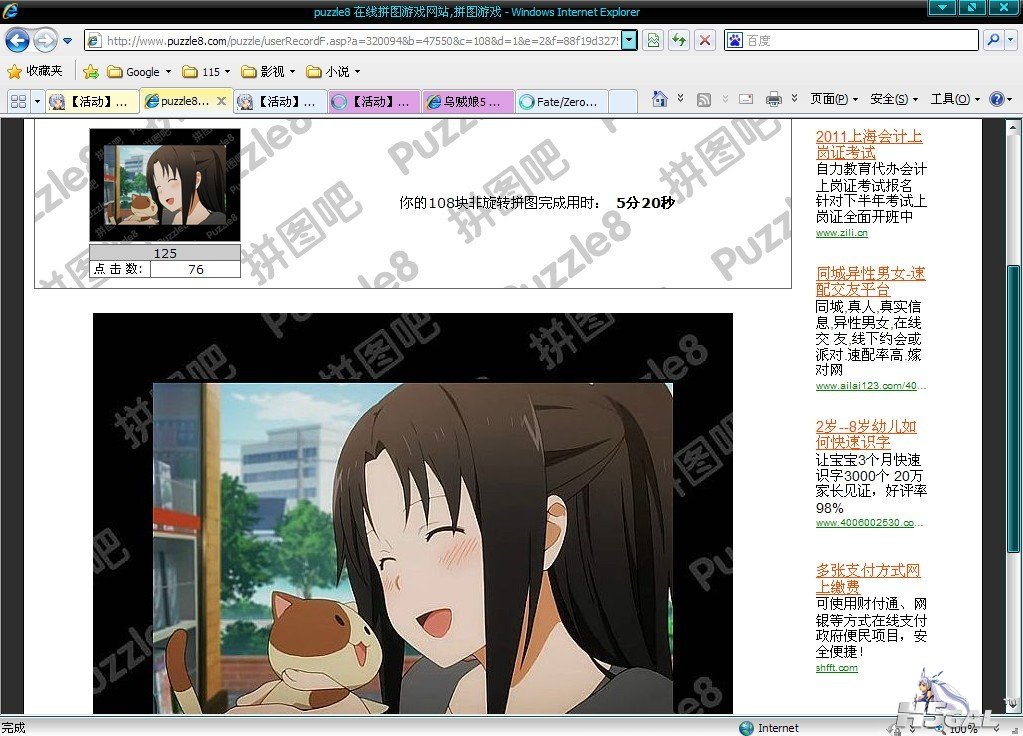
Task: Click the Print icon
Action: point(774,99)
